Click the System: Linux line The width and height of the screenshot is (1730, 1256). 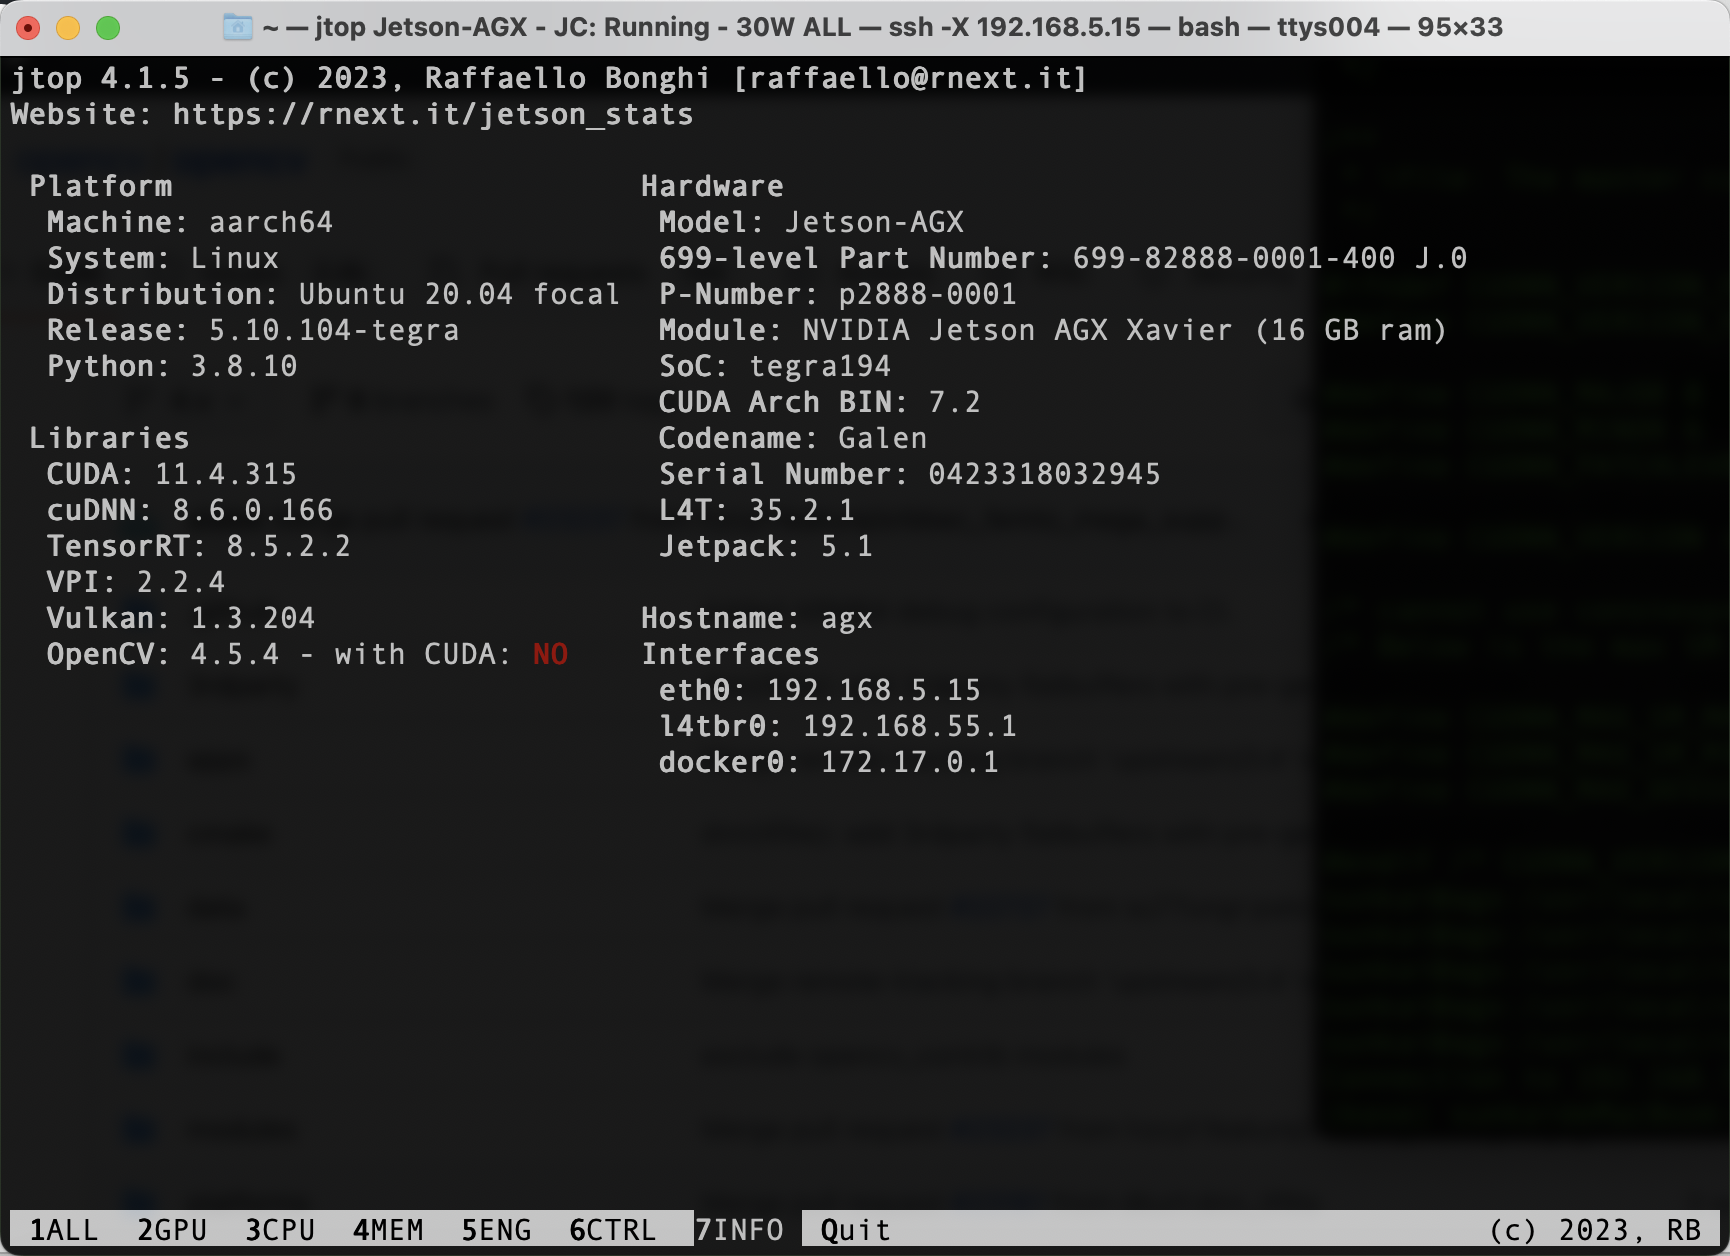point(163,258)
